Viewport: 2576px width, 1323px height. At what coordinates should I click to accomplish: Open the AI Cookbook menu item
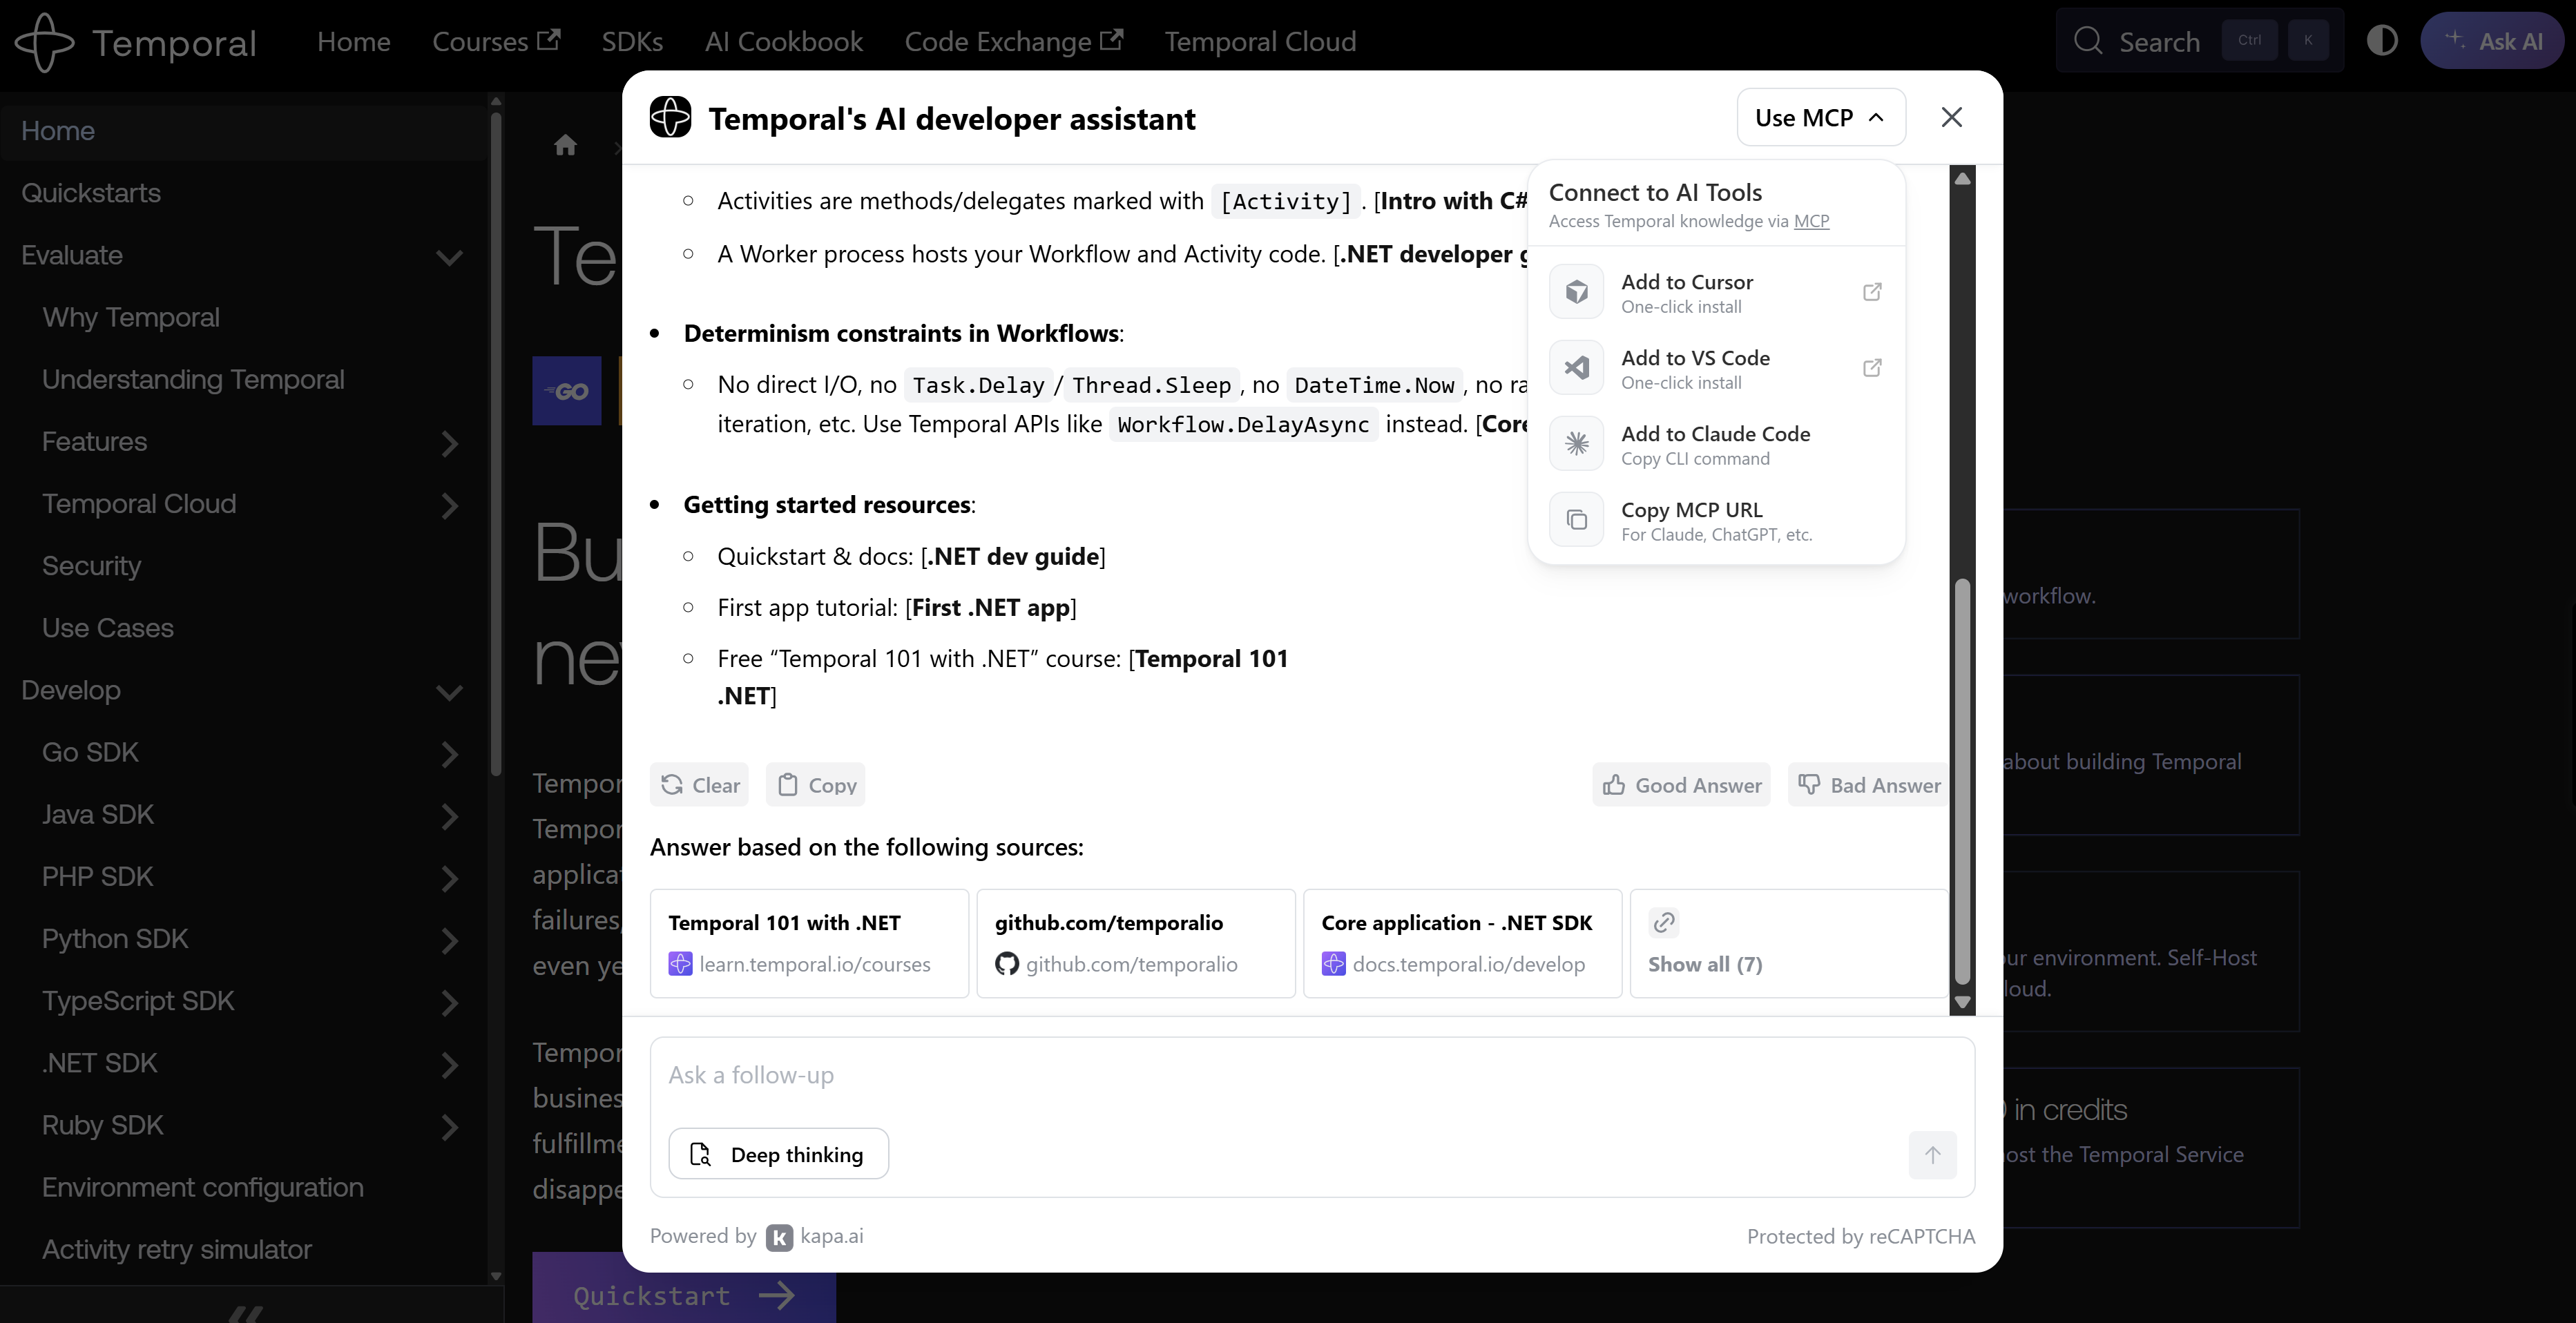(x=783, y=41)
